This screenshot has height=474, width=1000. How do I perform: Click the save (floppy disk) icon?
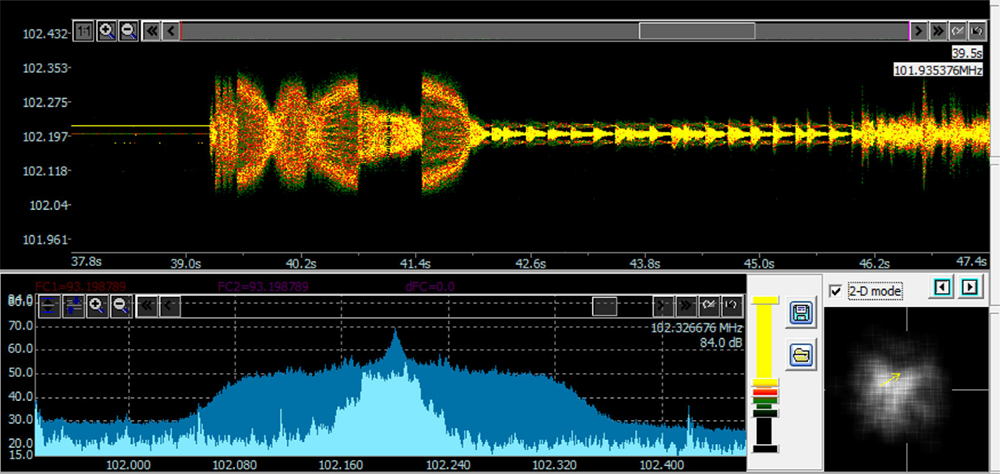(x=799, y=314)
